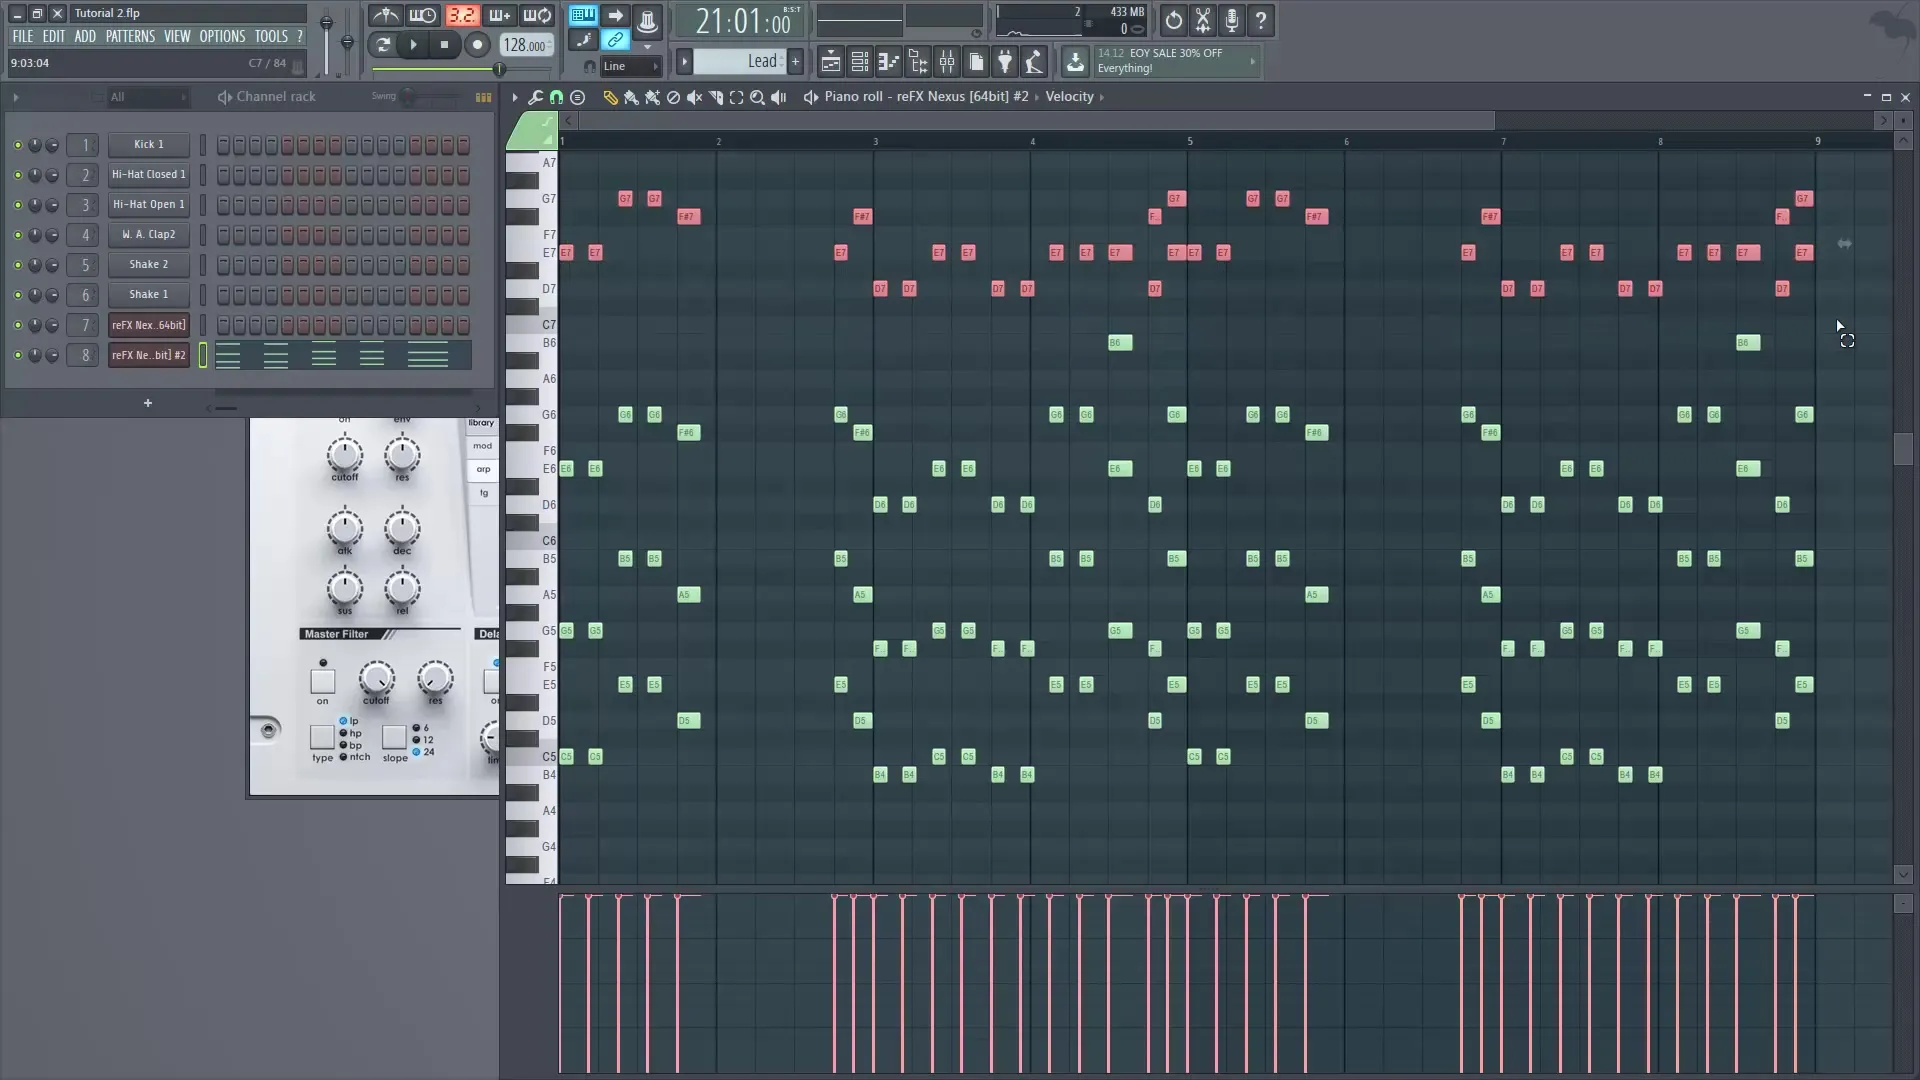Open the channel rack 'All' group selector

coord(147,97)
